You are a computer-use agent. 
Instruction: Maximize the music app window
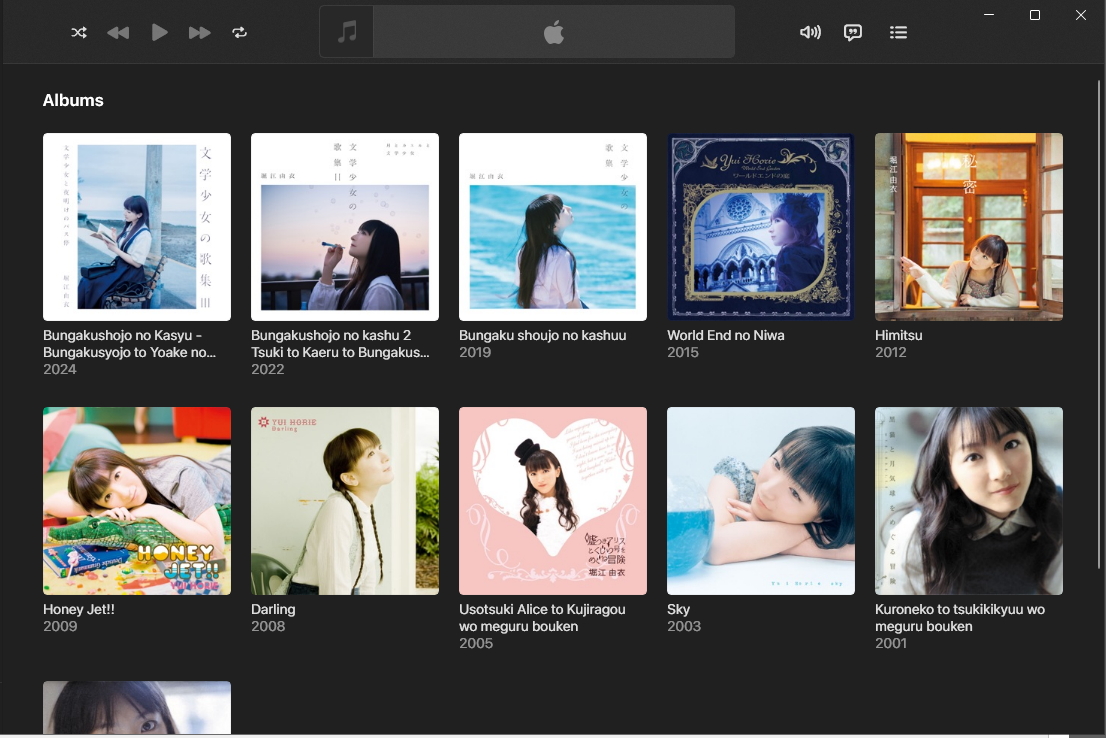(1035, 15)
